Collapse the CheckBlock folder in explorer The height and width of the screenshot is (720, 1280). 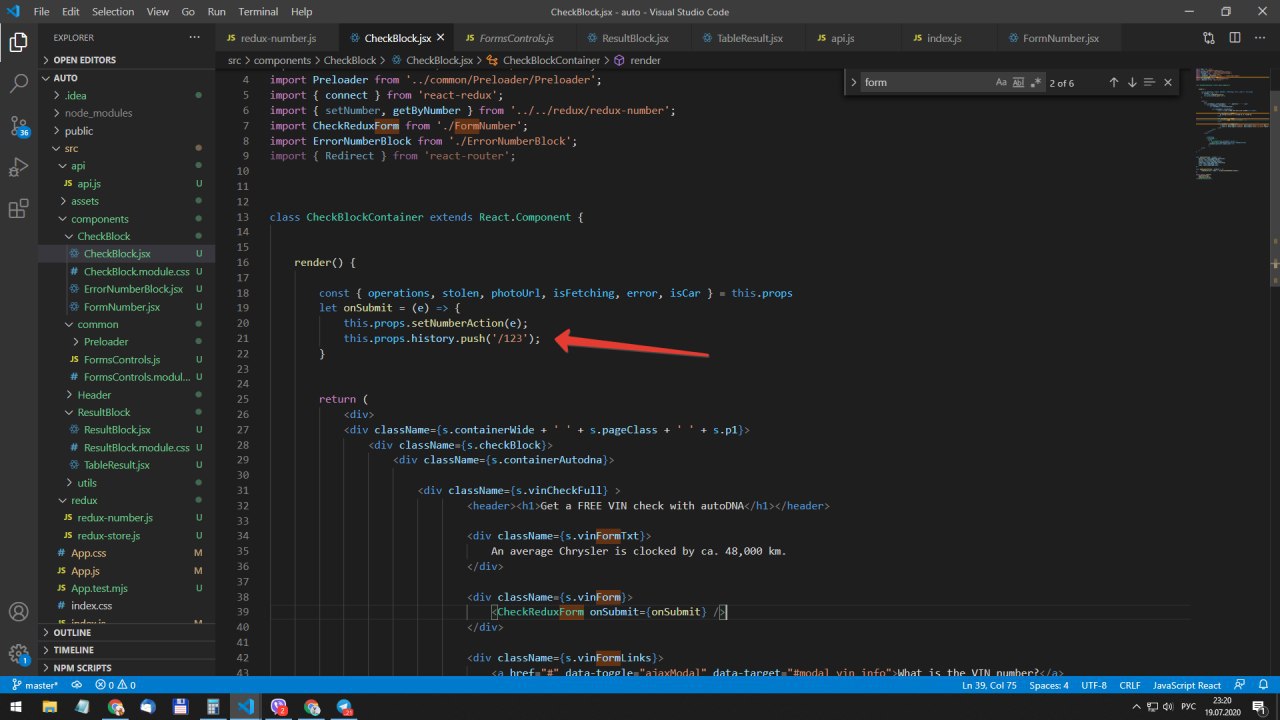pyautogui.click(x=103, y=236)
